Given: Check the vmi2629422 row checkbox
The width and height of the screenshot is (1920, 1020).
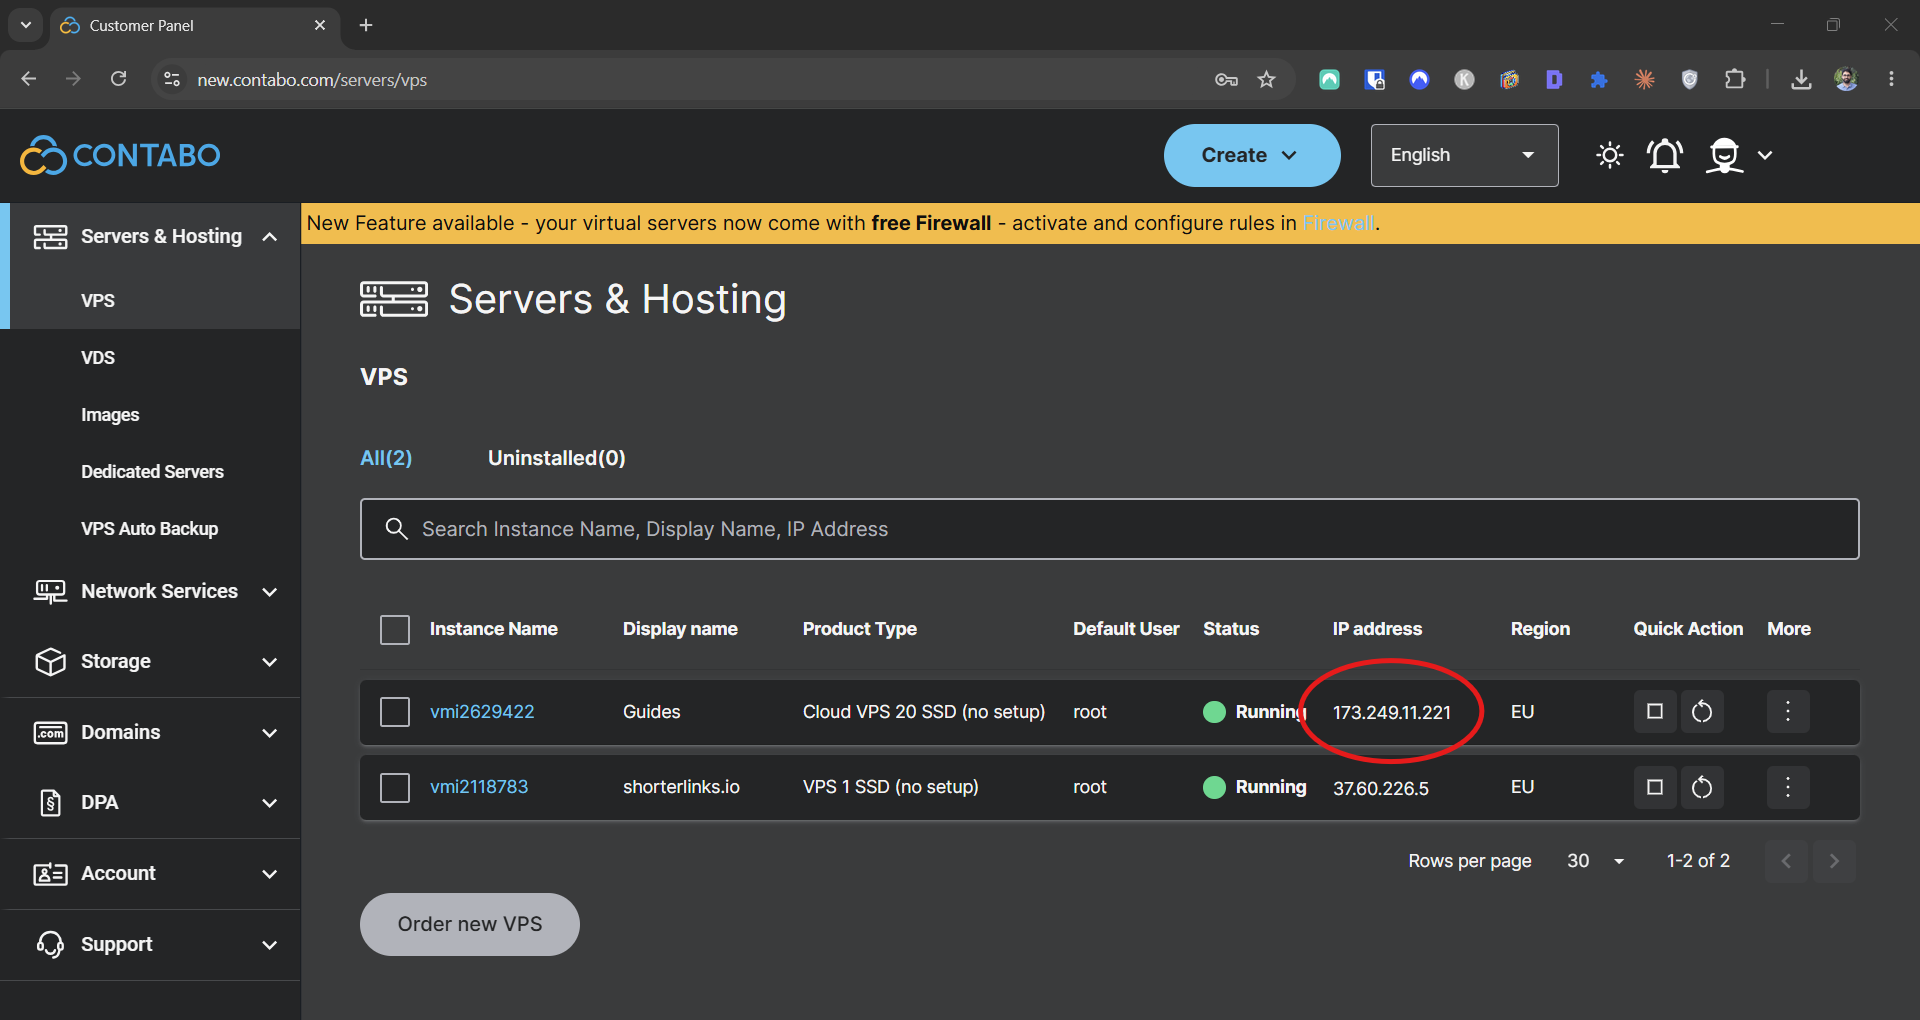Looking at the screenshot, I should pos(395,712).
